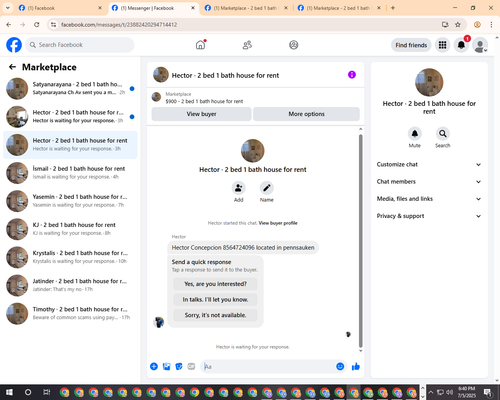This screenshot has height=400, width=500.
Task: Click the chat scrollbar
Action: pyautogui.click(x=360, y=240)
